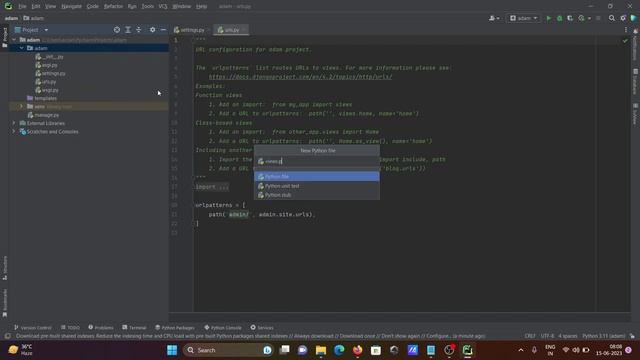The height and width of the screenshot is (360, 640).
Task: Open File Explorer from taskbar
Action: tap(321, 350)
